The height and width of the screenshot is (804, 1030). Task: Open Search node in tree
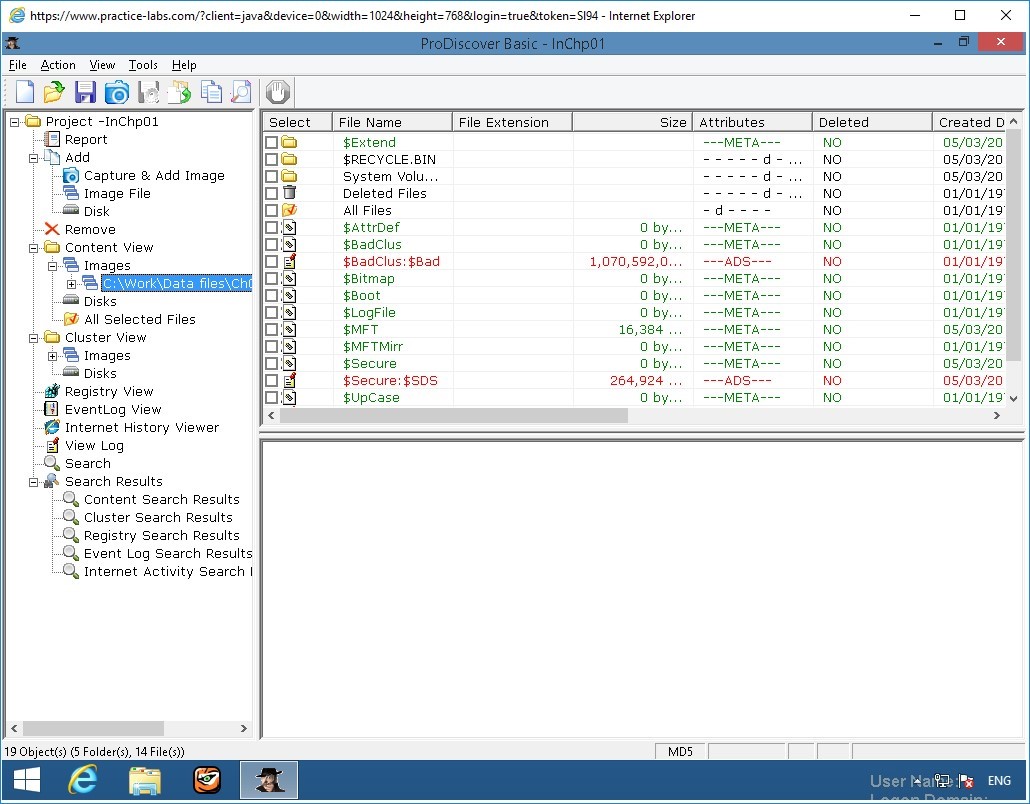pos(87,464)
